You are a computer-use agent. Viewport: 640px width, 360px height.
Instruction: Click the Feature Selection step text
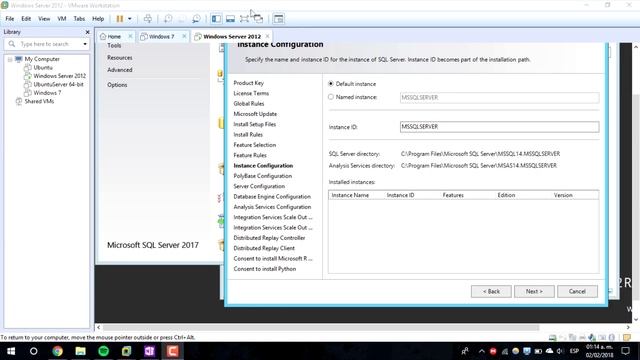coord(255,145)
